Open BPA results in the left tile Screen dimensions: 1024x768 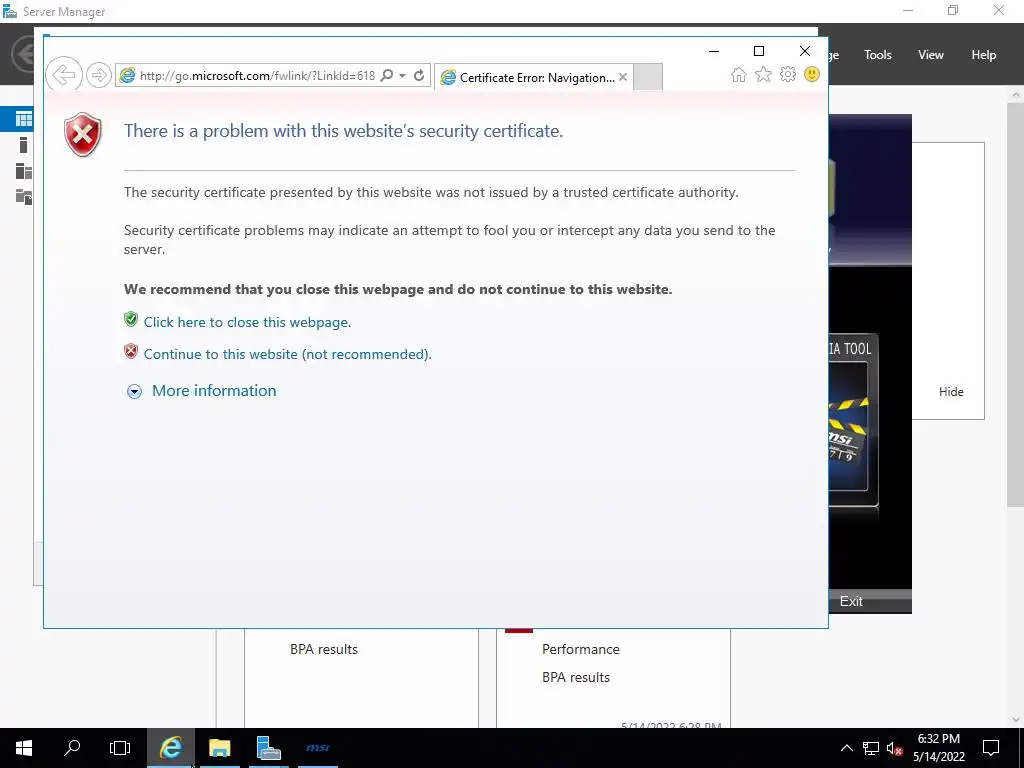click(x=324, y=649)
